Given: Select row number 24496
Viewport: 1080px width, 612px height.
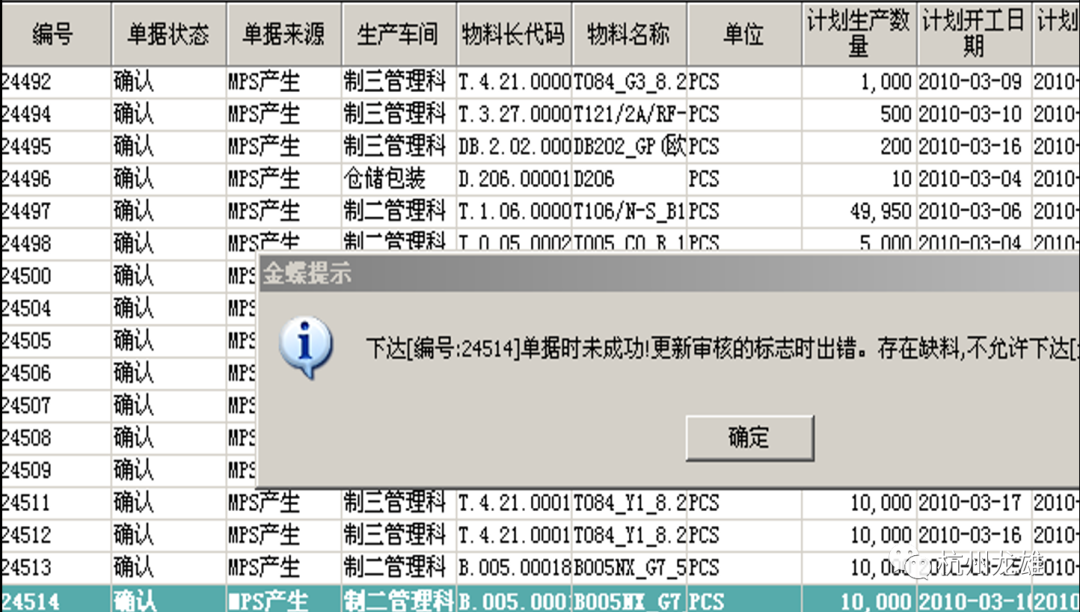Looking at the screenshot, I should click(x=25, y=179).
